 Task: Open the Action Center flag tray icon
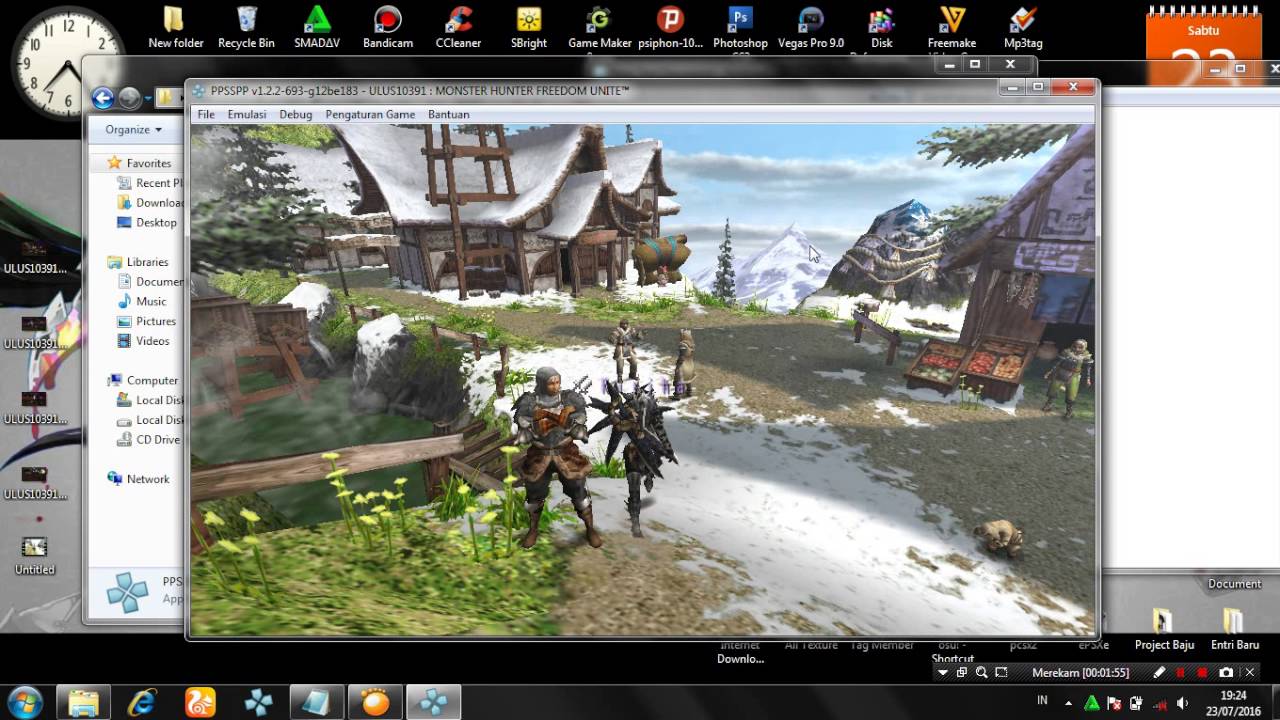point(1115,702)
